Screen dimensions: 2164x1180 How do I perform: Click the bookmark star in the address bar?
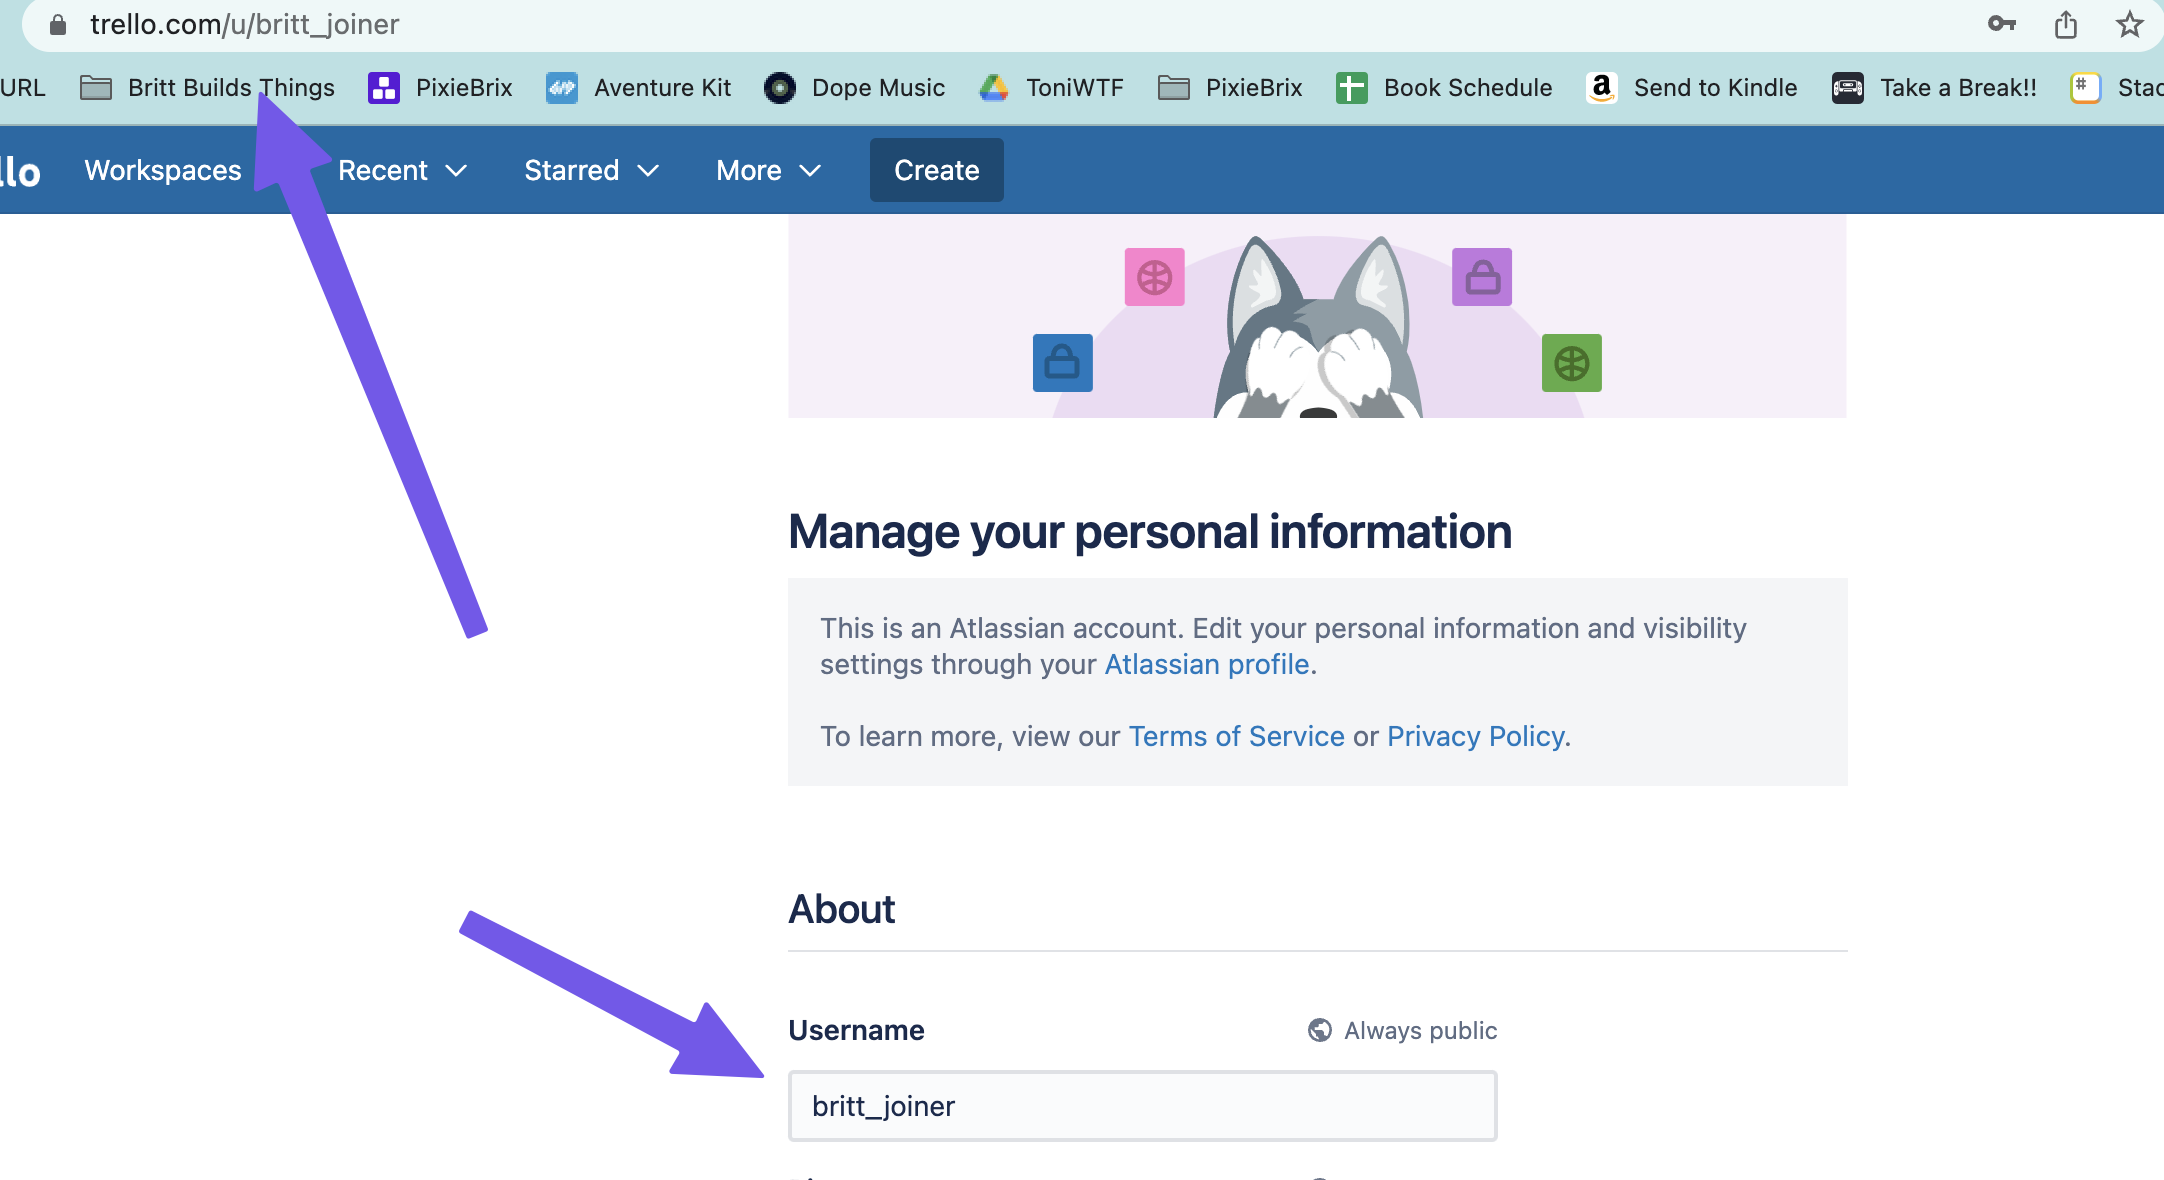point(2130,24)
